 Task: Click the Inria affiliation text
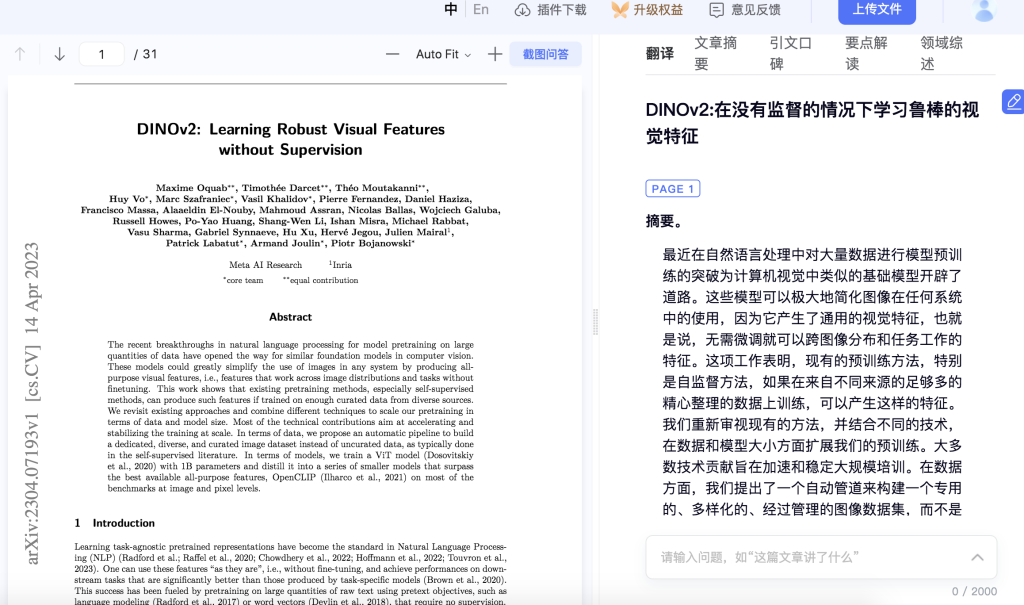click(x=340, y=265)
